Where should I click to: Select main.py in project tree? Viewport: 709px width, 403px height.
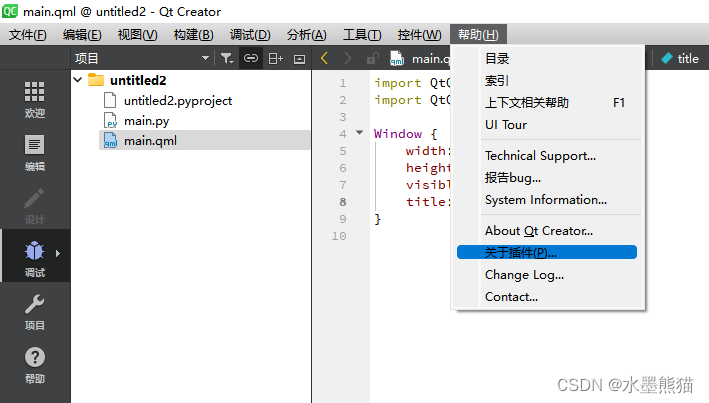147,121
